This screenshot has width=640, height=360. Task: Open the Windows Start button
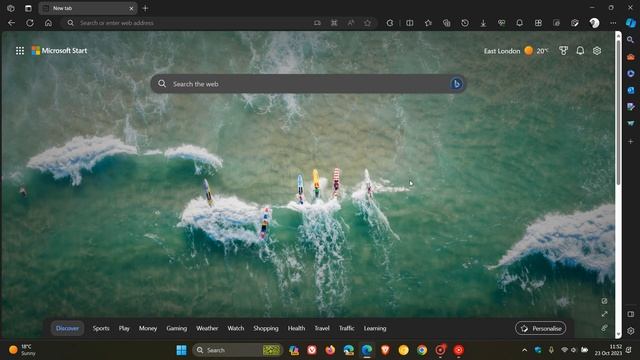pyautogui.click(x=181, y=350)
